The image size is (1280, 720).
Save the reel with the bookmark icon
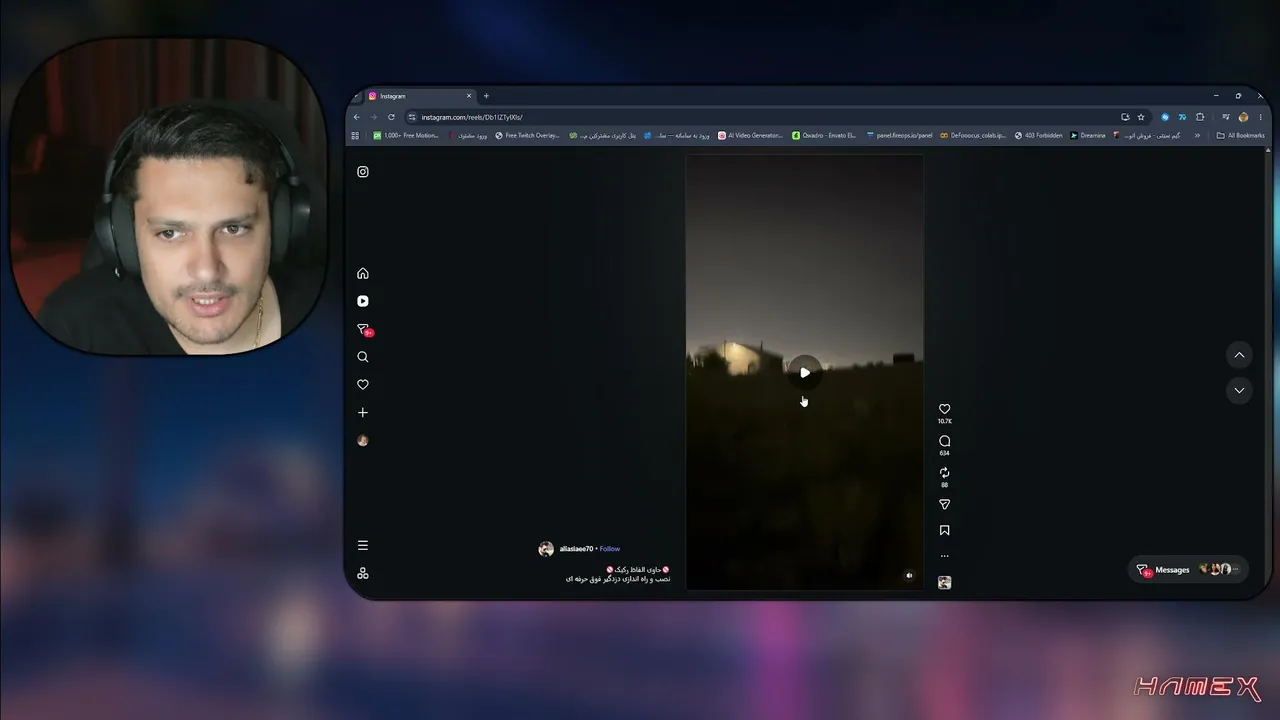coord(944,531)
